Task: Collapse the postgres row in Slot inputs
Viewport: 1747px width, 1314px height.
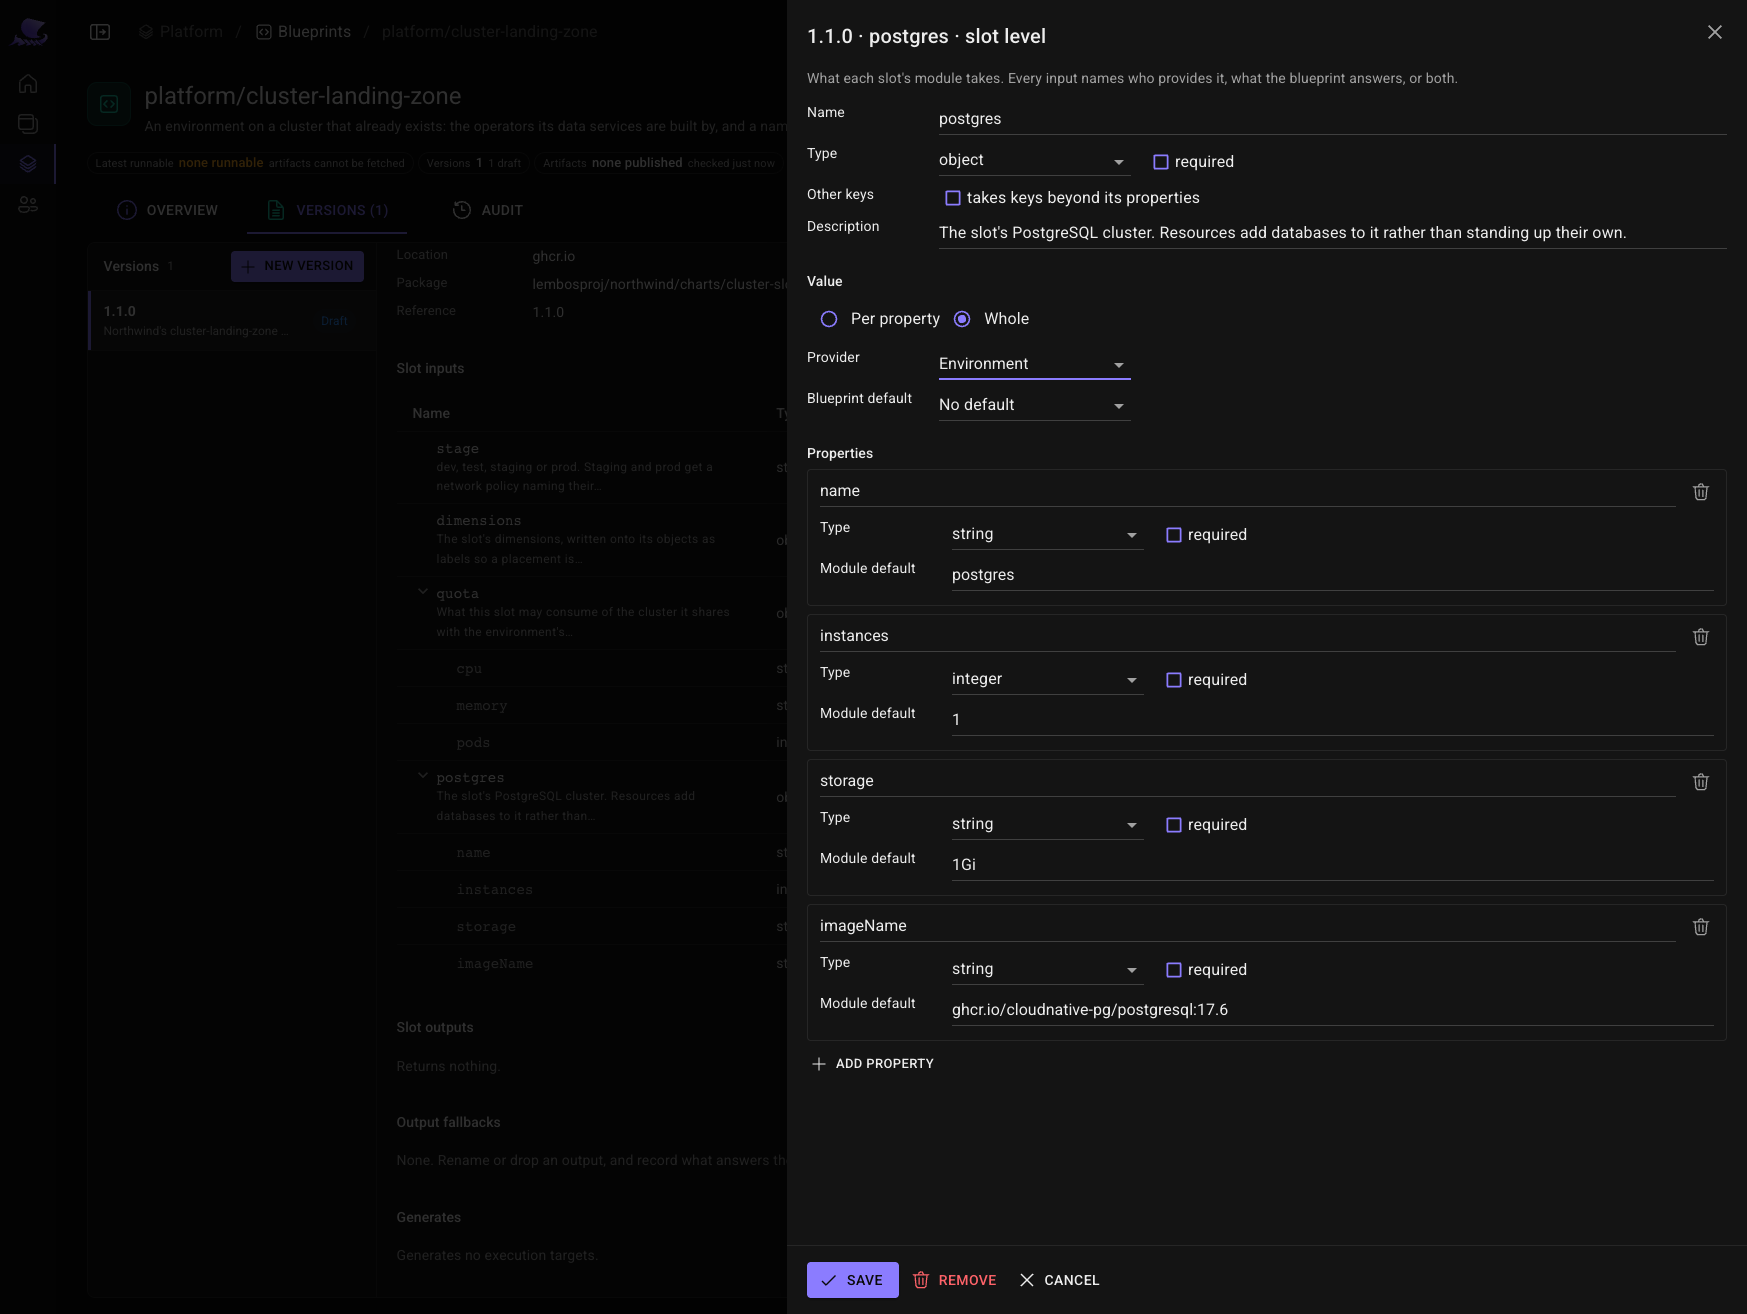Action: pyautogui.click(x=423, y=776)
